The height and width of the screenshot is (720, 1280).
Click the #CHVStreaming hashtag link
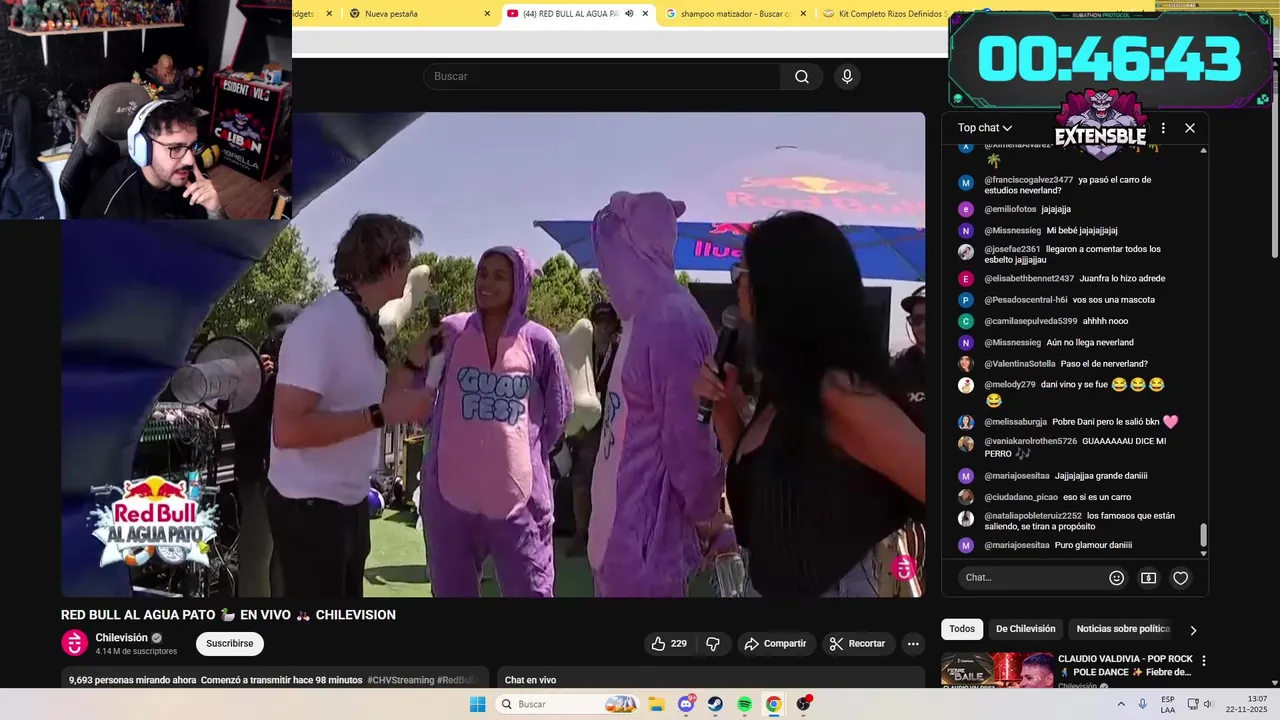tap(400, 680)
